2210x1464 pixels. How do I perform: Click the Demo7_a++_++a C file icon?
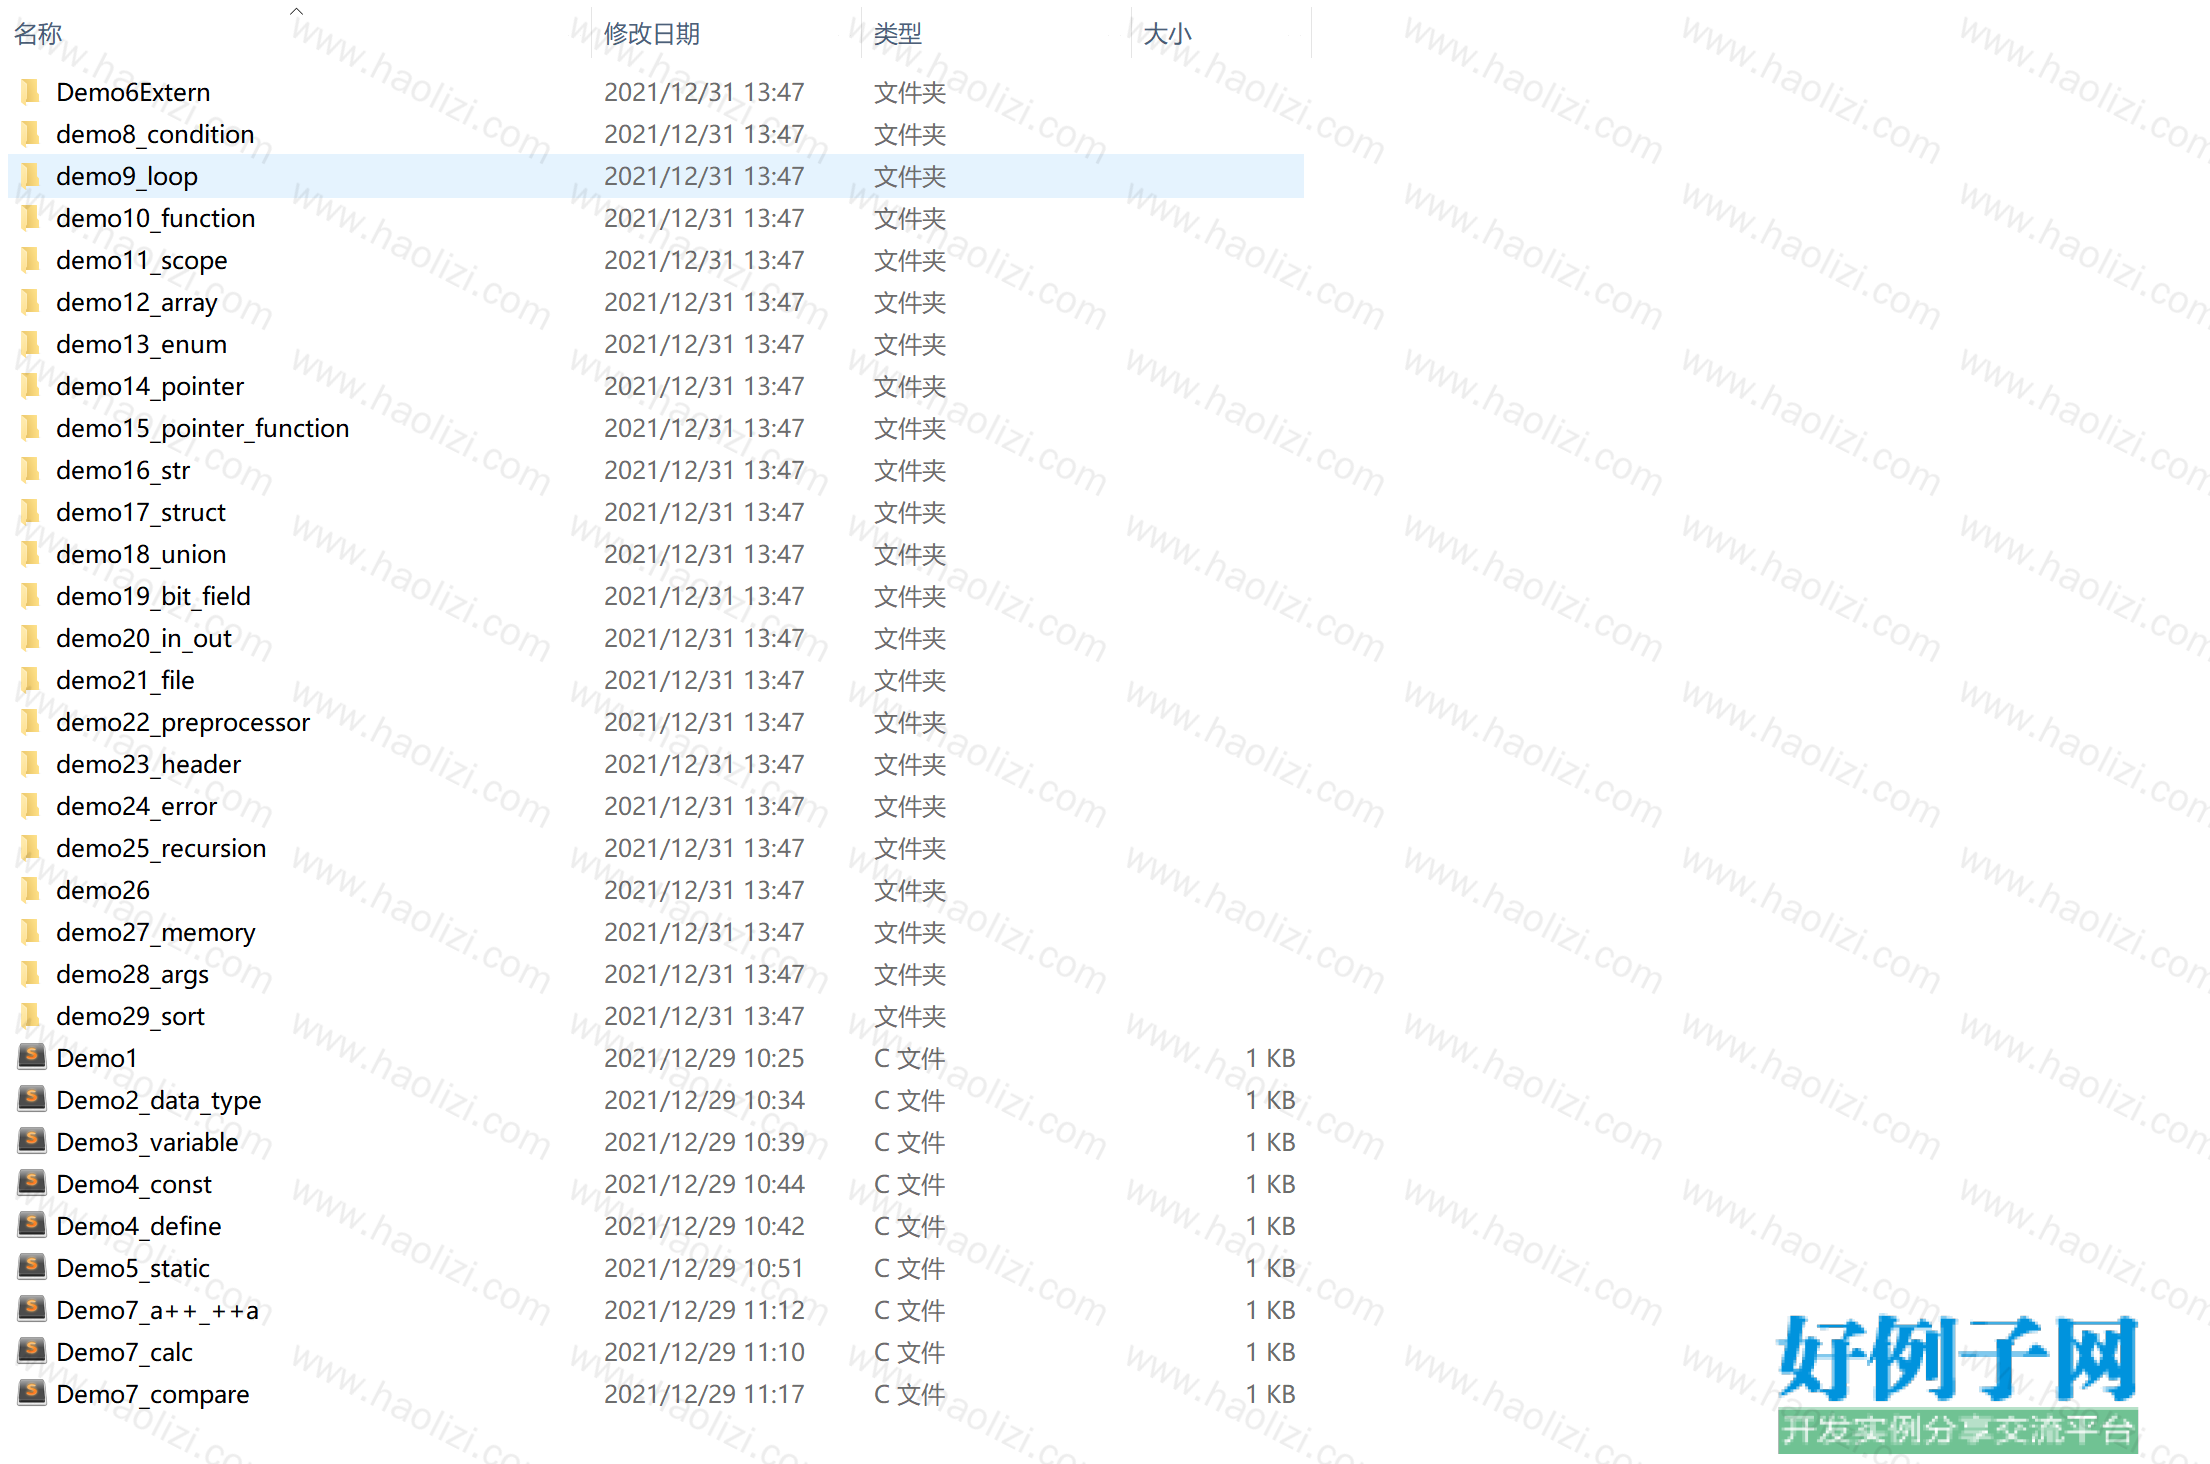(x=32, y=1308)
